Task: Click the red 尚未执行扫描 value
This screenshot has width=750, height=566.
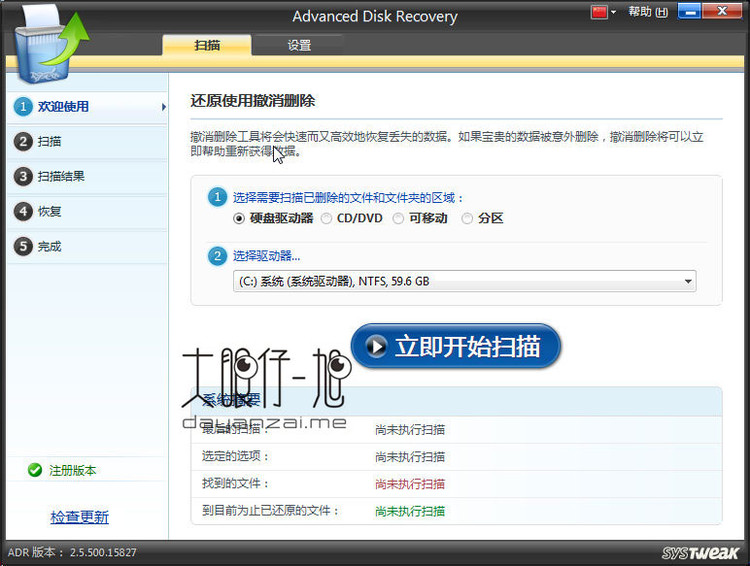Action: pos(410,484)
